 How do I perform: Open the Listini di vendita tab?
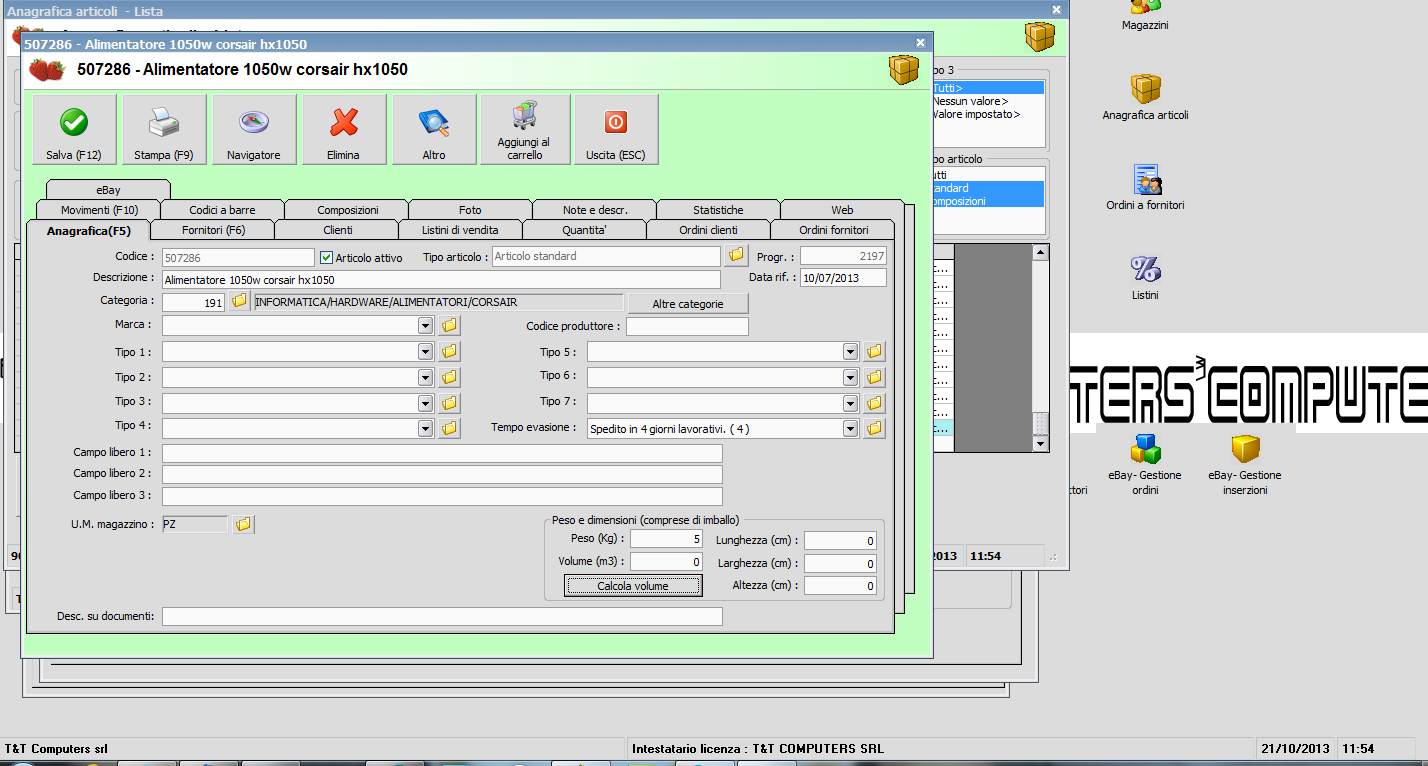460,230
